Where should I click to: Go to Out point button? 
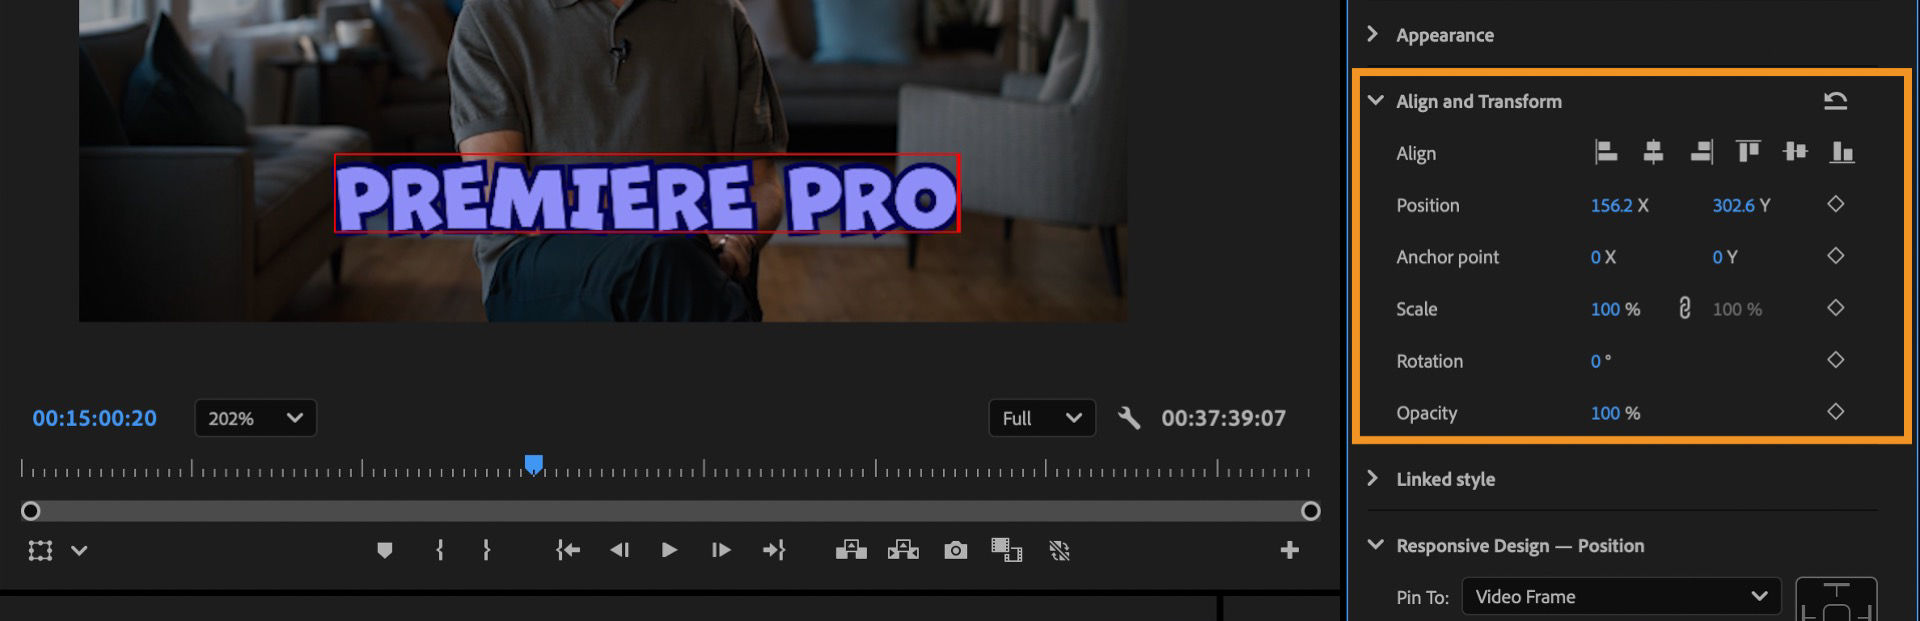pyautogui.click(x=774, y=550)
